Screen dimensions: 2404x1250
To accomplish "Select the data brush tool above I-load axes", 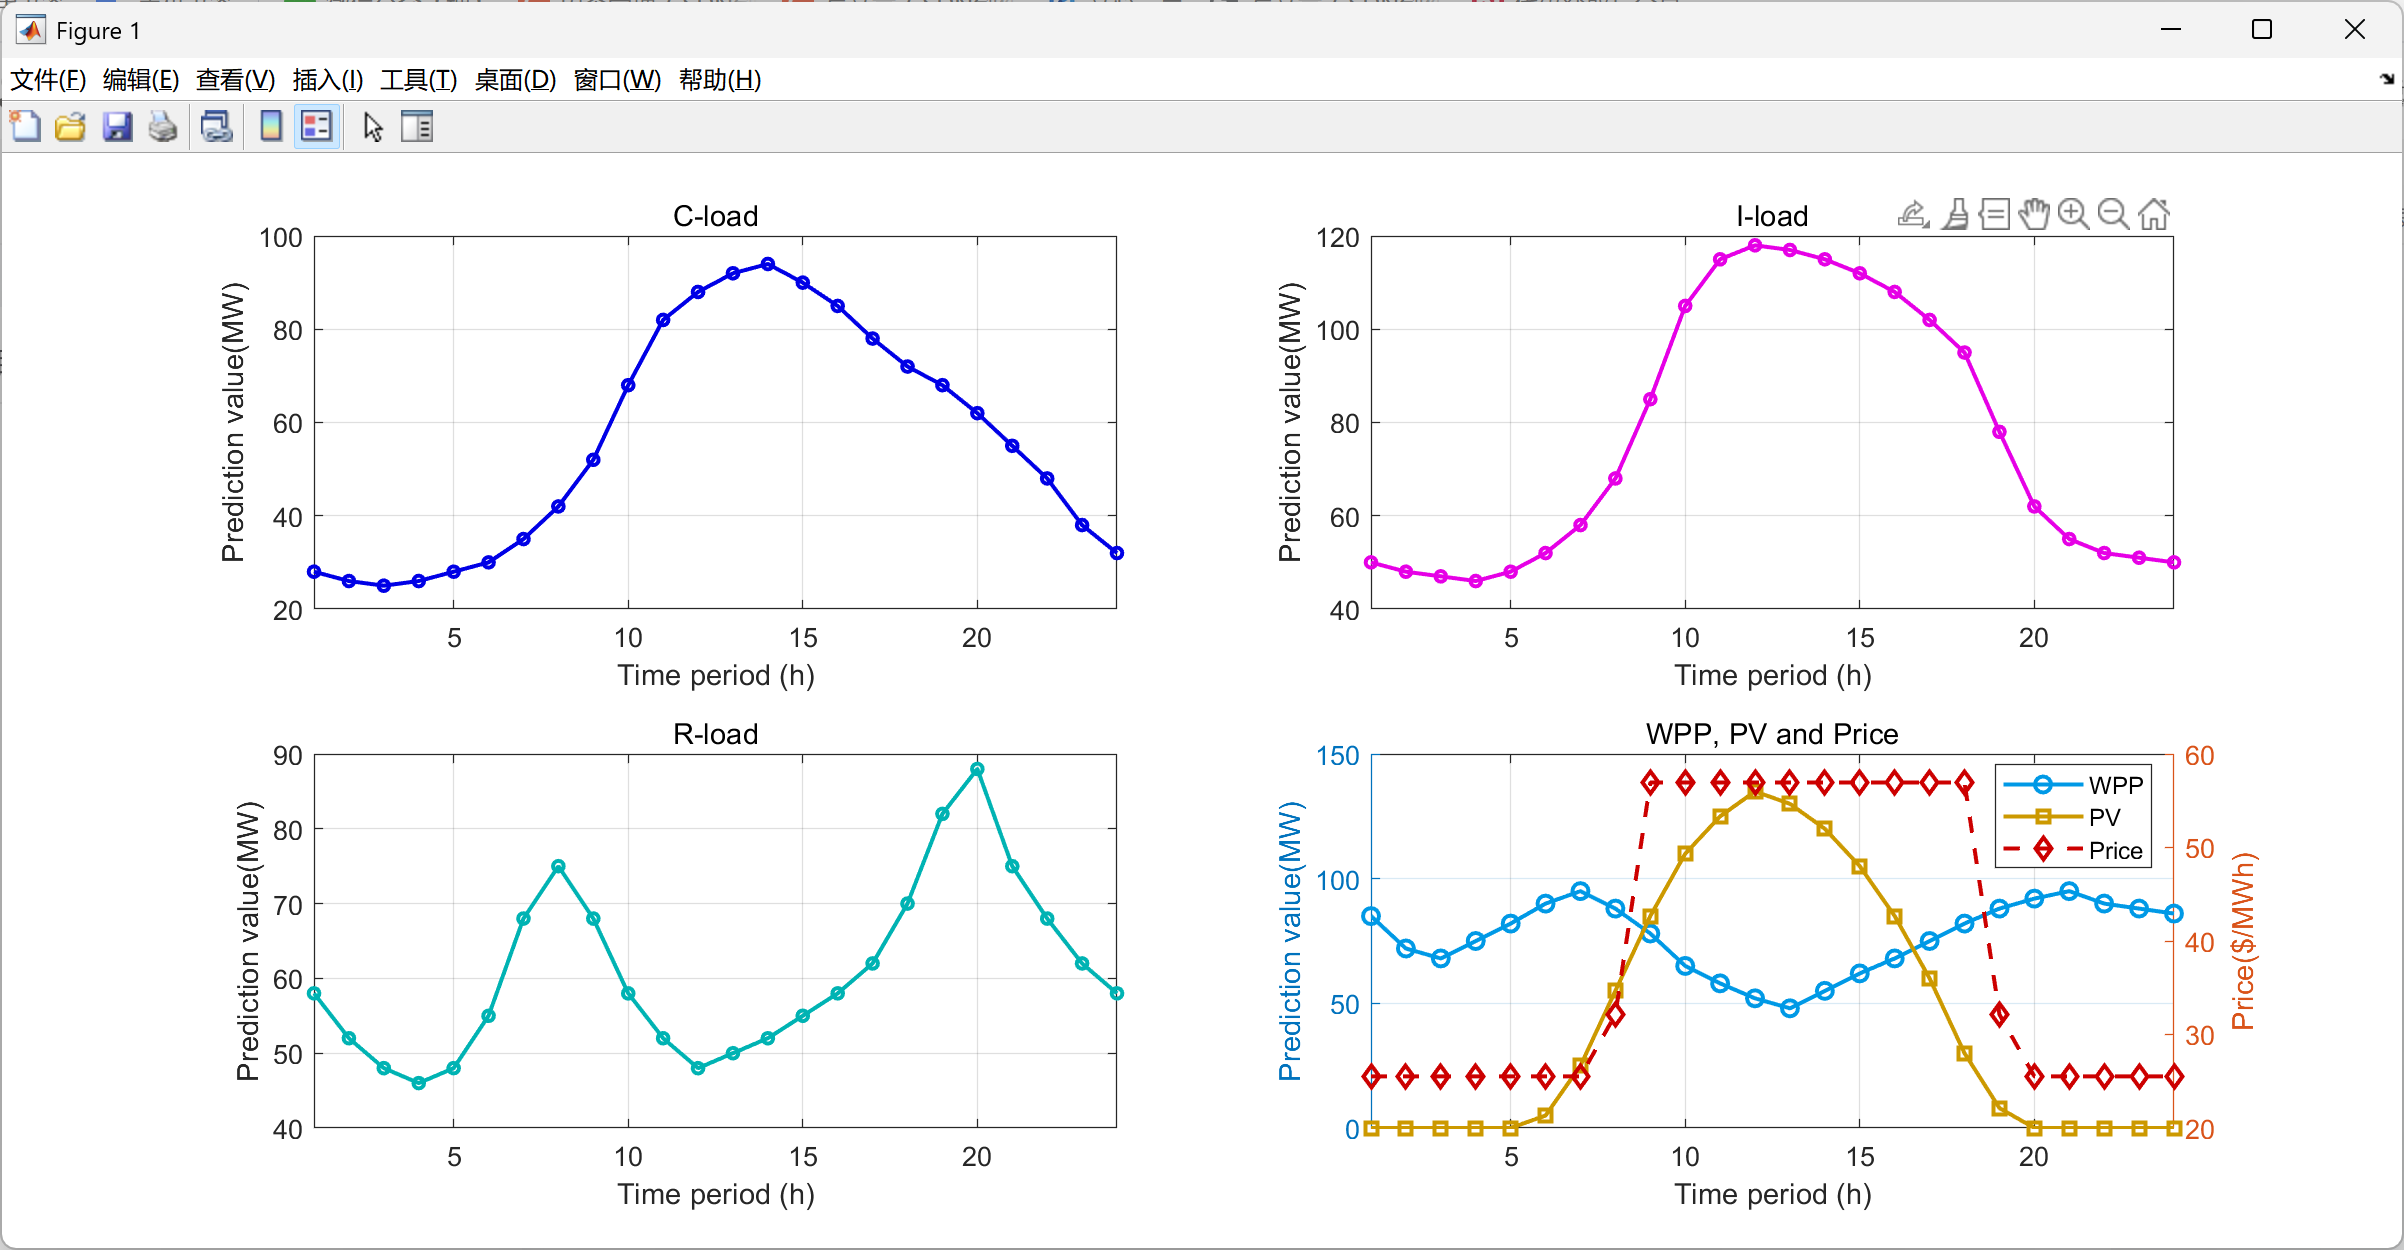I will point(1955,214).
